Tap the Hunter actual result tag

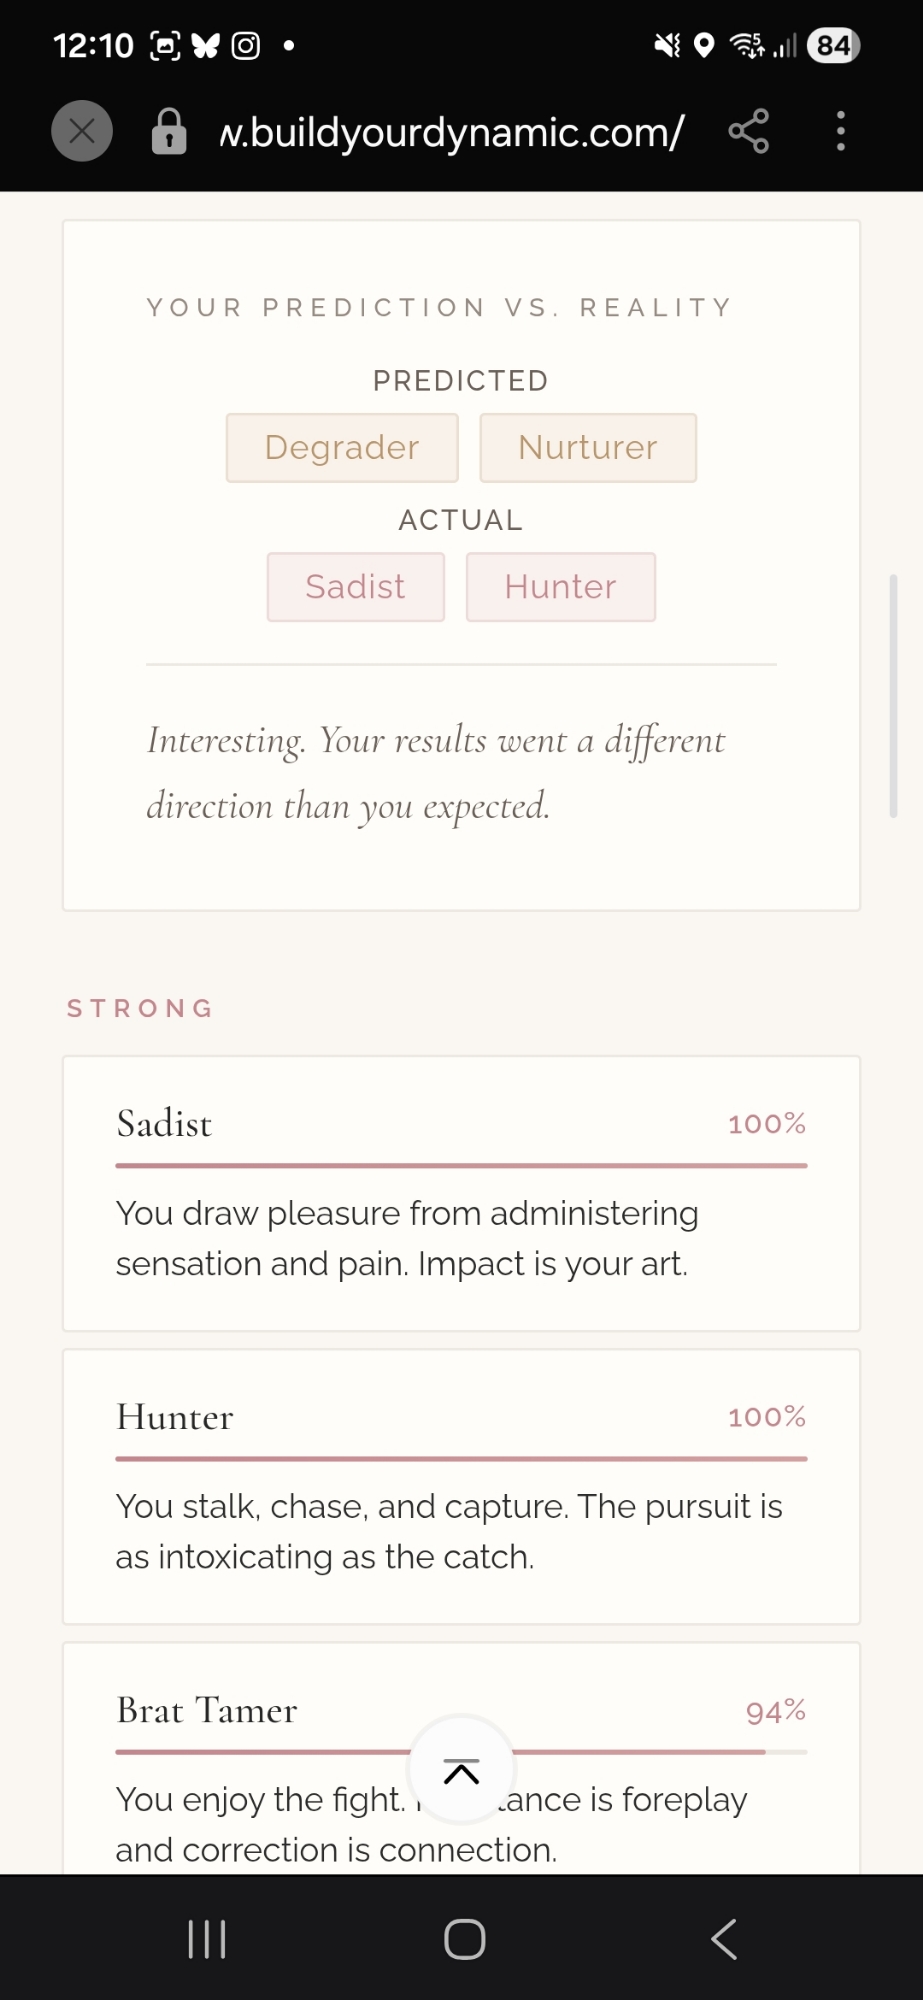click(x=560, y=587)
